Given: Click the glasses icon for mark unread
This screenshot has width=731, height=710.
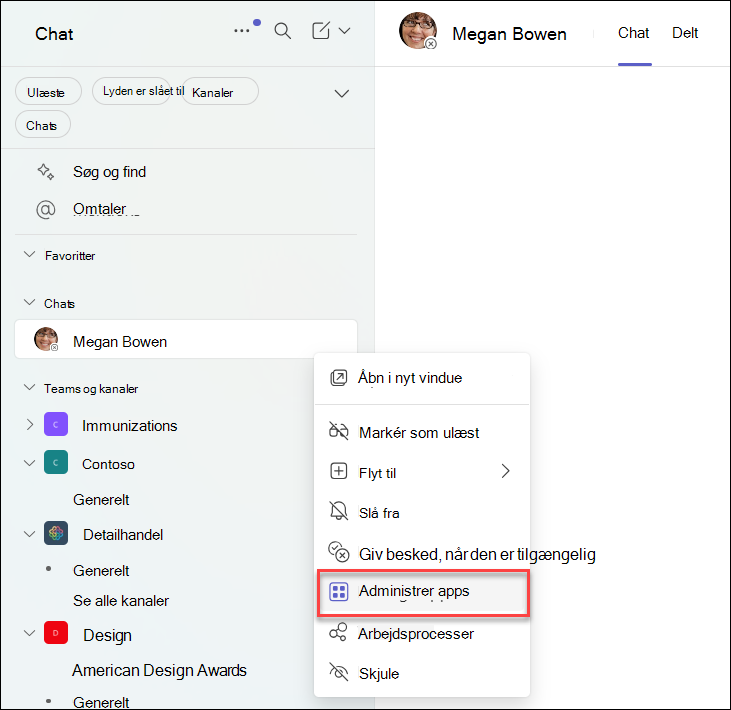Looking at the screenshot, I should pyautogui.click(x=339, y=431).
